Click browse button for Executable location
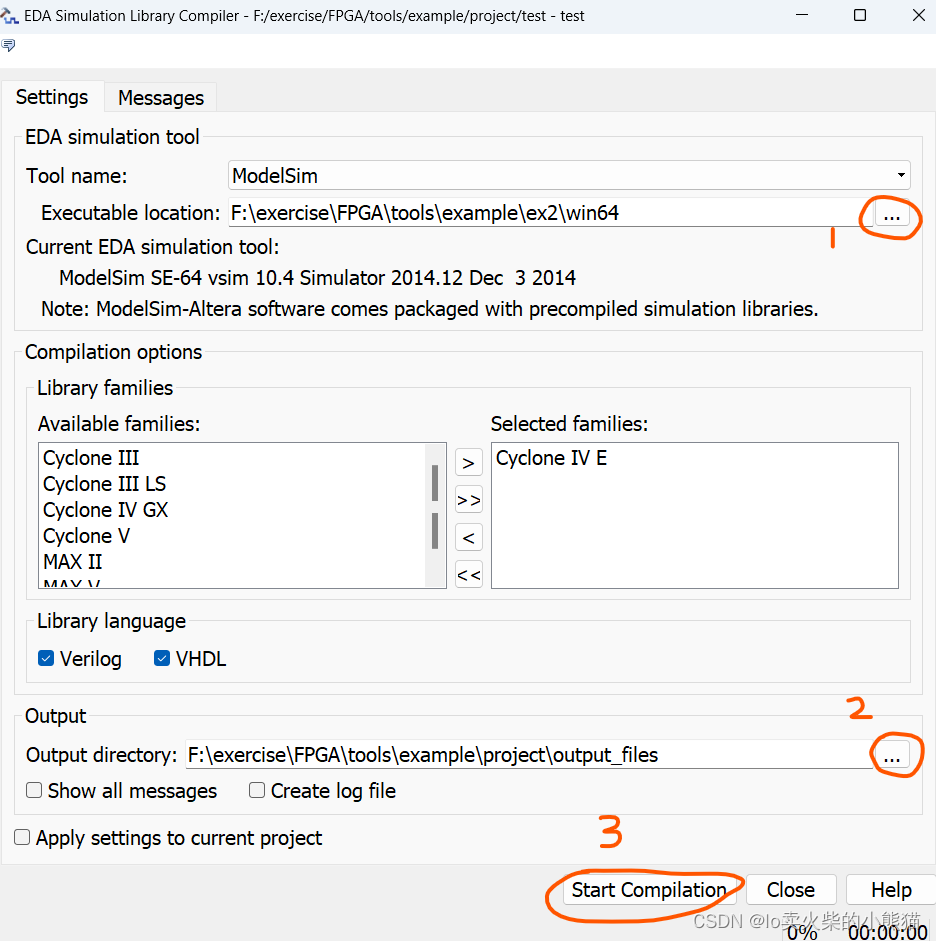 click(893, 214)
